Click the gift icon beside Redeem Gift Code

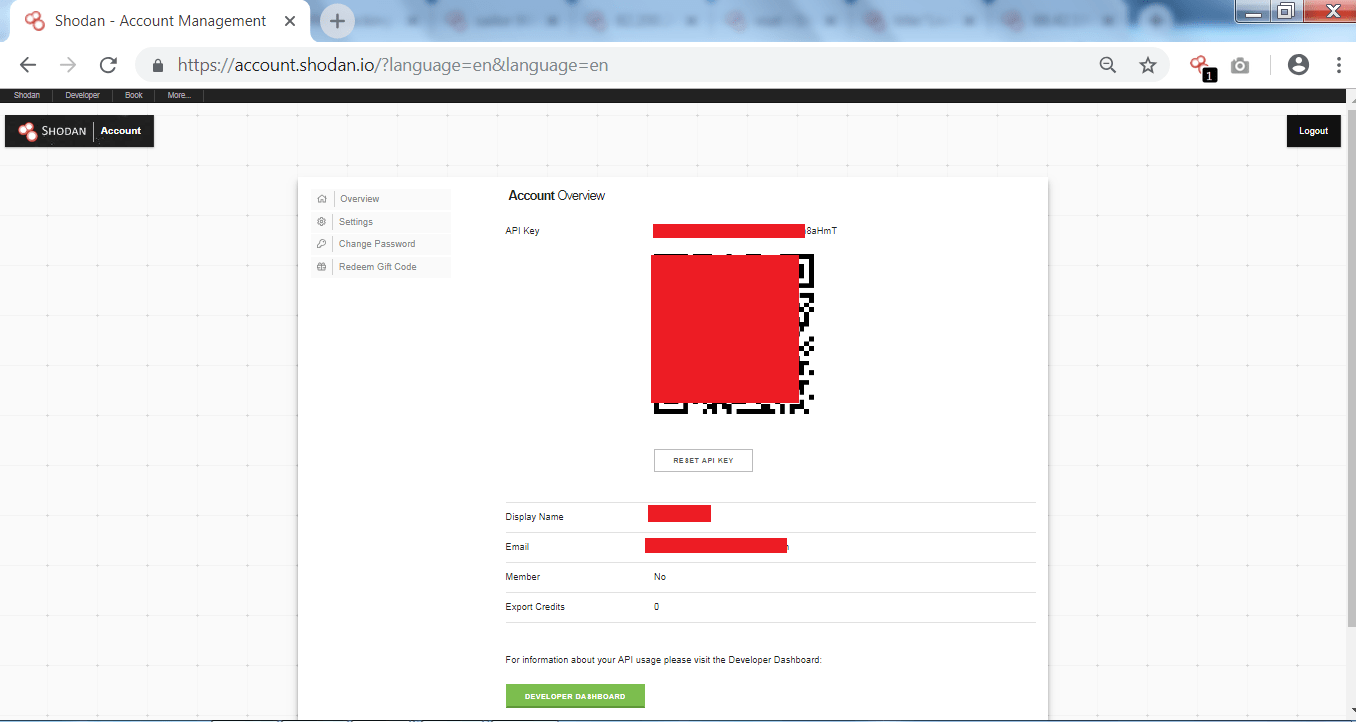click(322, 267)
